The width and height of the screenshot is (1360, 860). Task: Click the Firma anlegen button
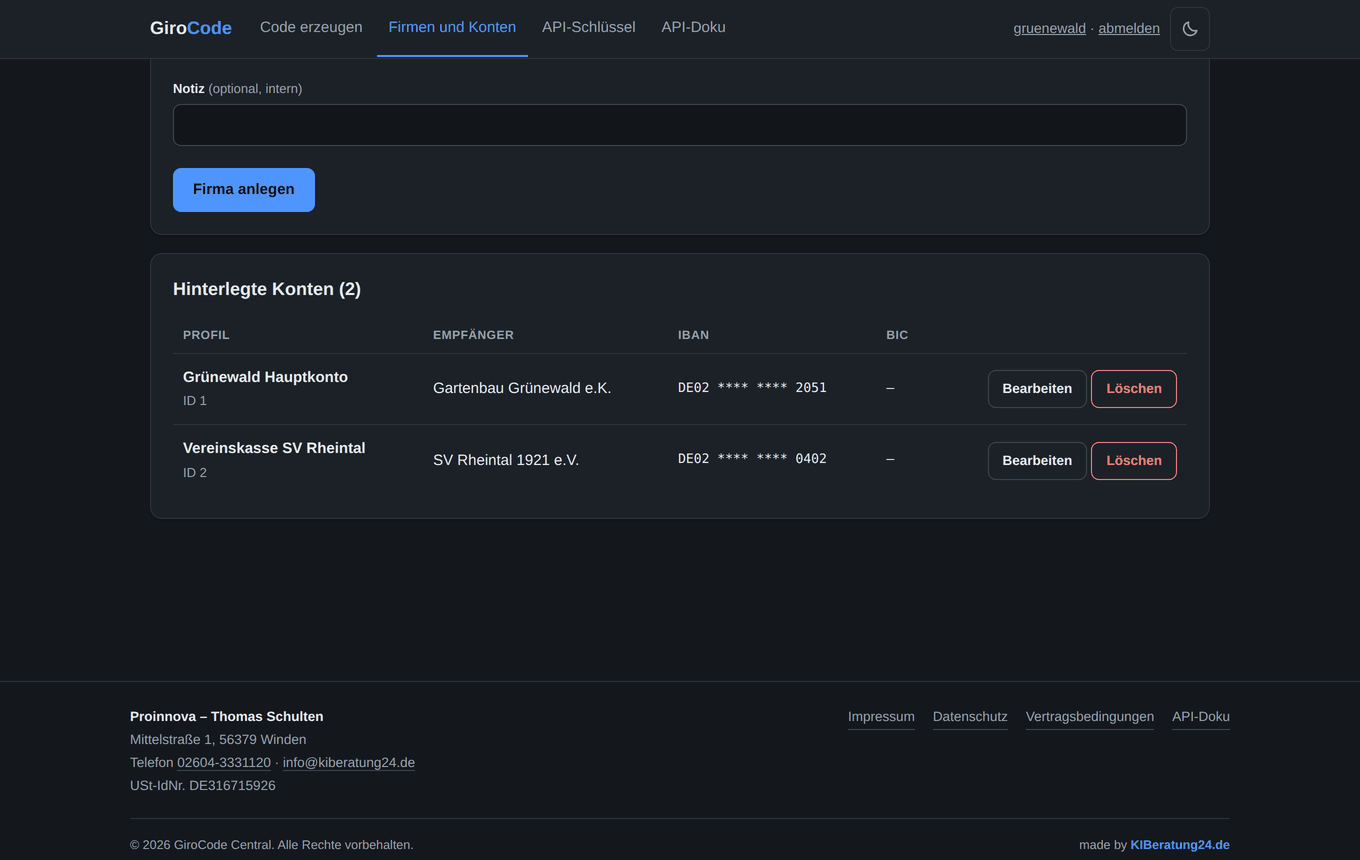[244, 190]
